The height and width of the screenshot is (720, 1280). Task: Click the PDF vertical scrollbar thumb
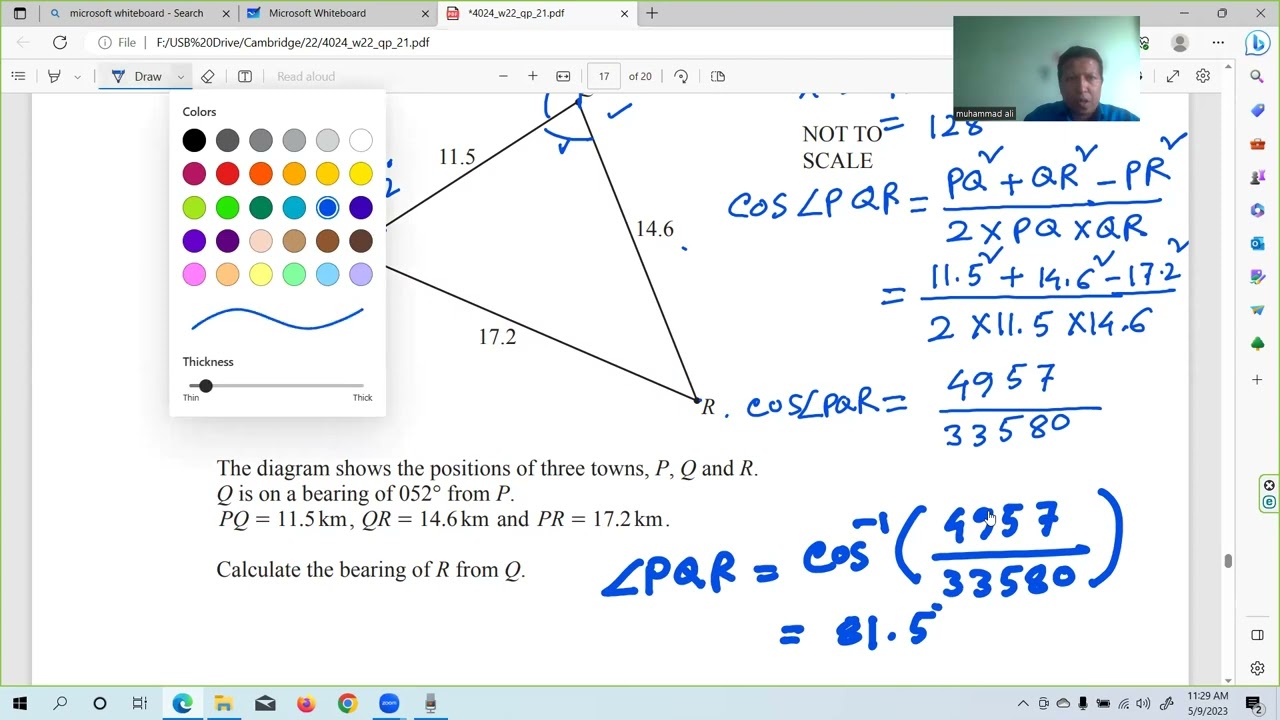(x=1227, y=561)
